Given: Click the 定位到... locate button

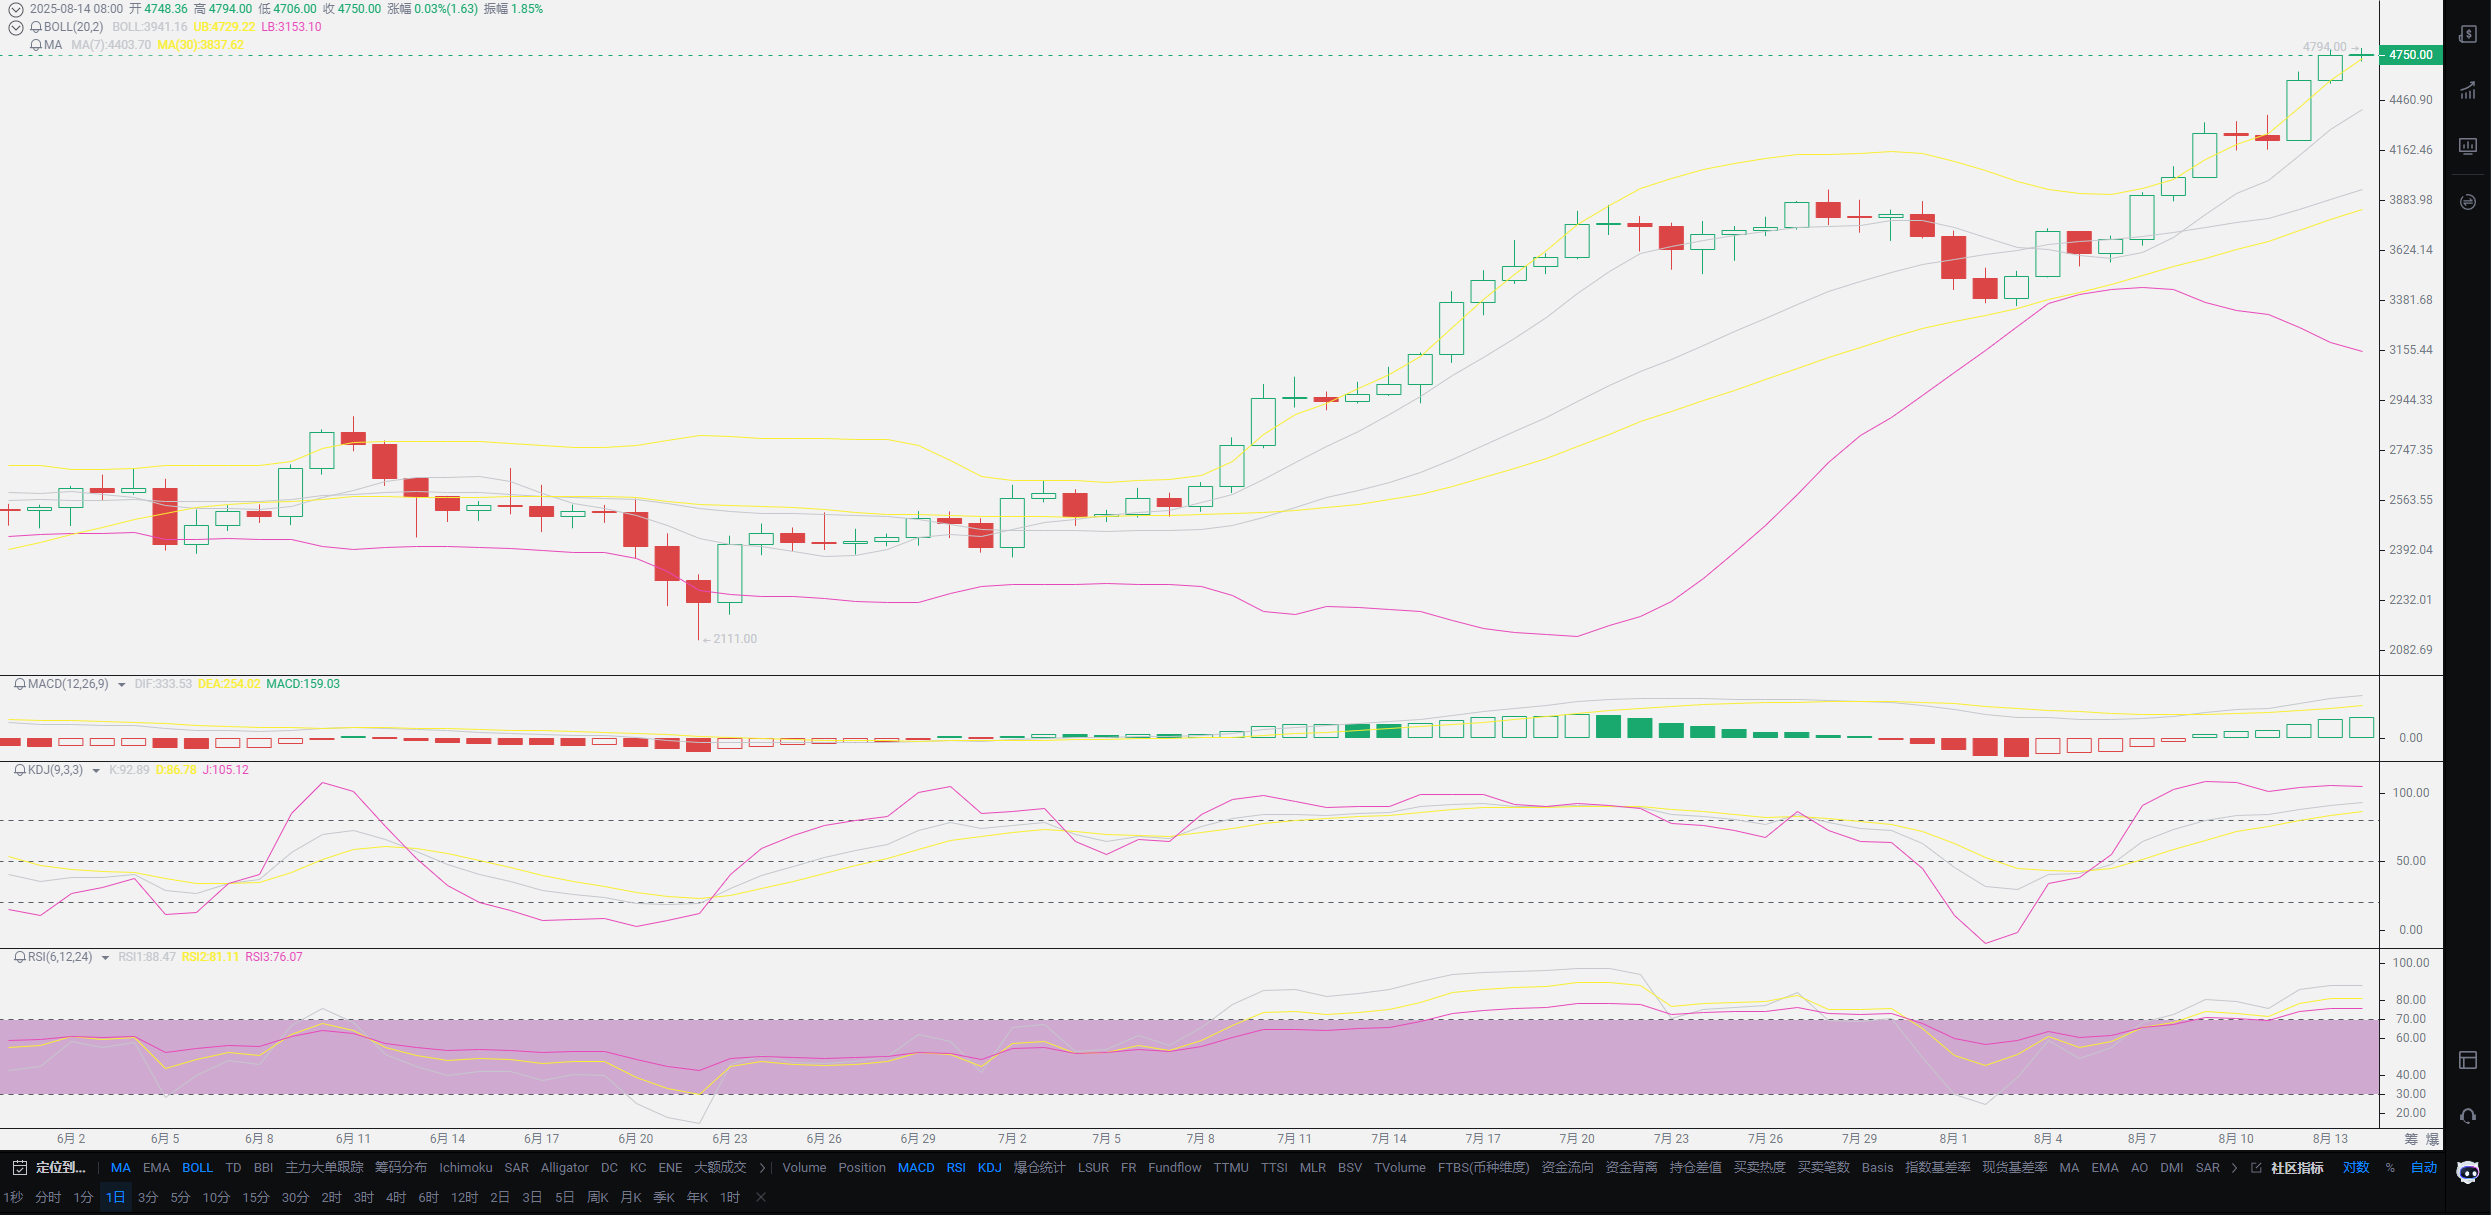Looking at the screenshot, I should pyautogui.click(x=61, y=1168).
